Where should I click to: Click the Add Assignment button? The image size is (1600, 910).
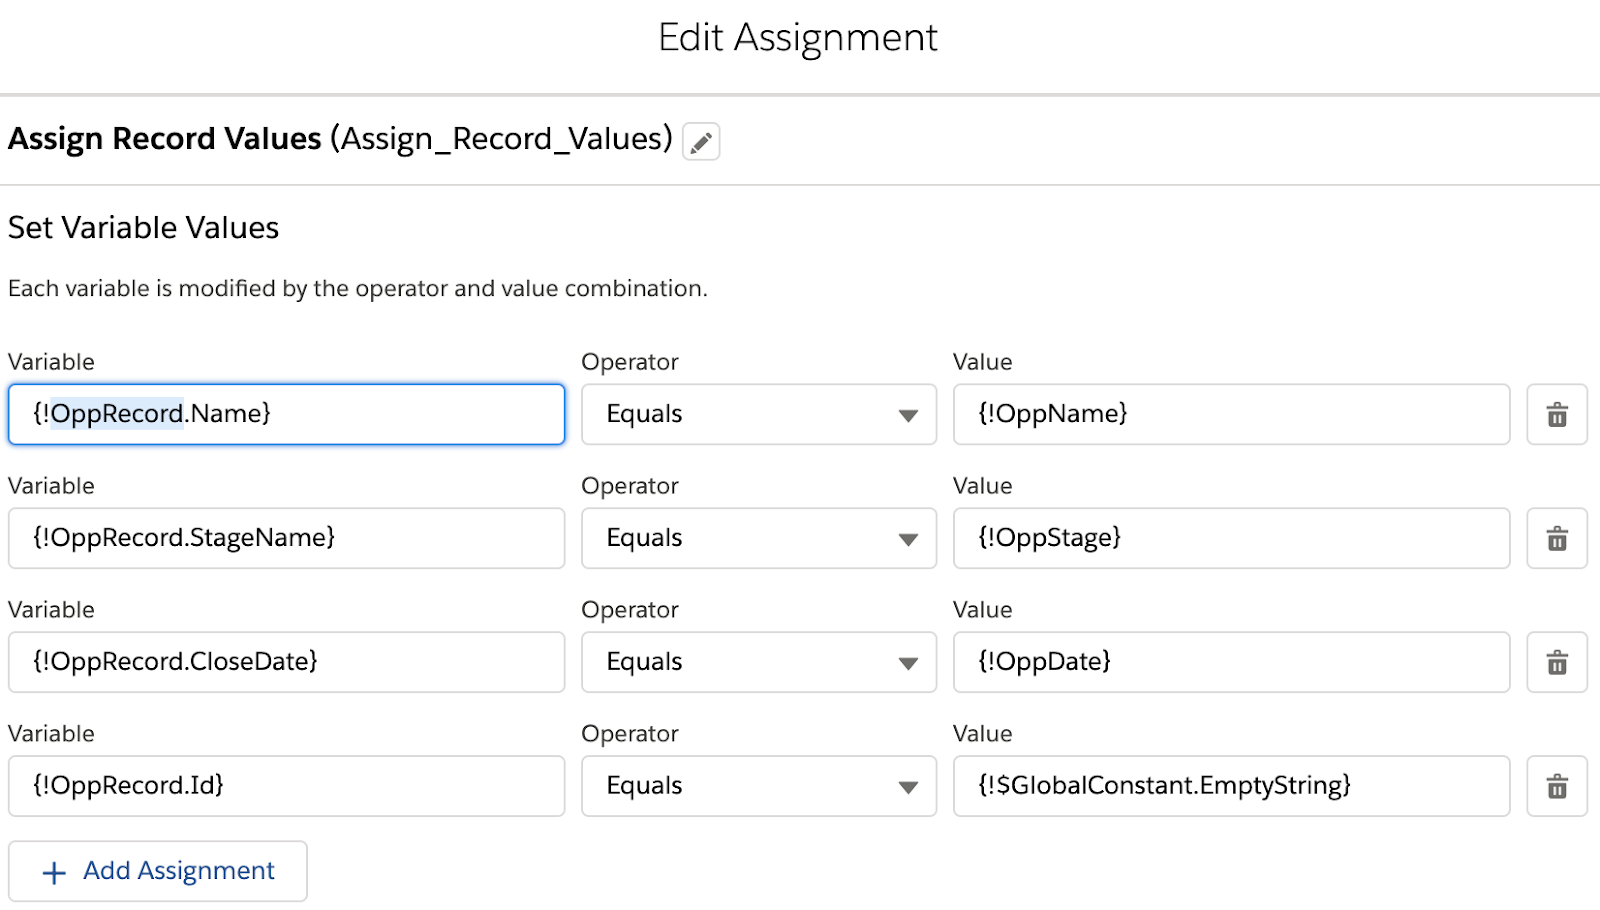(x=158, y=872)
